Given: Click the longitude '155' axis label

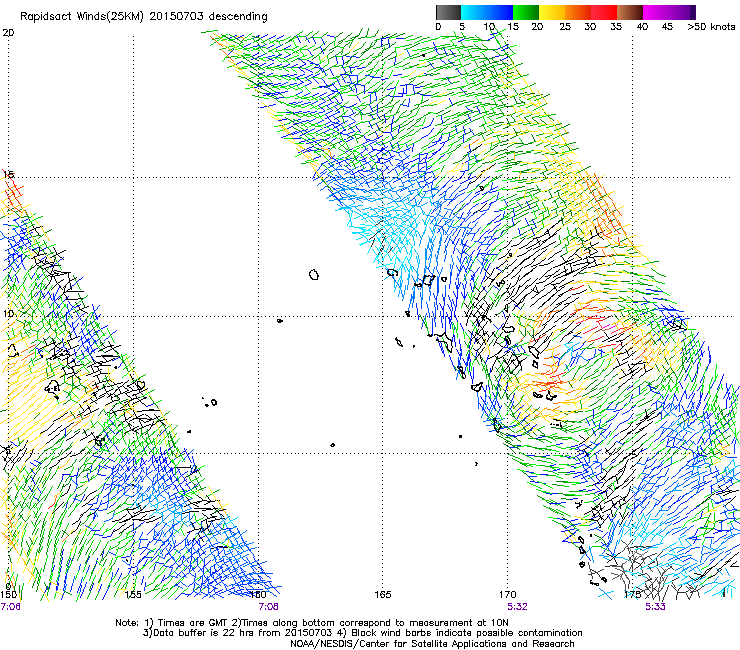Looking at the screenshot, I should pyautogui.click(x=133, y=594).
